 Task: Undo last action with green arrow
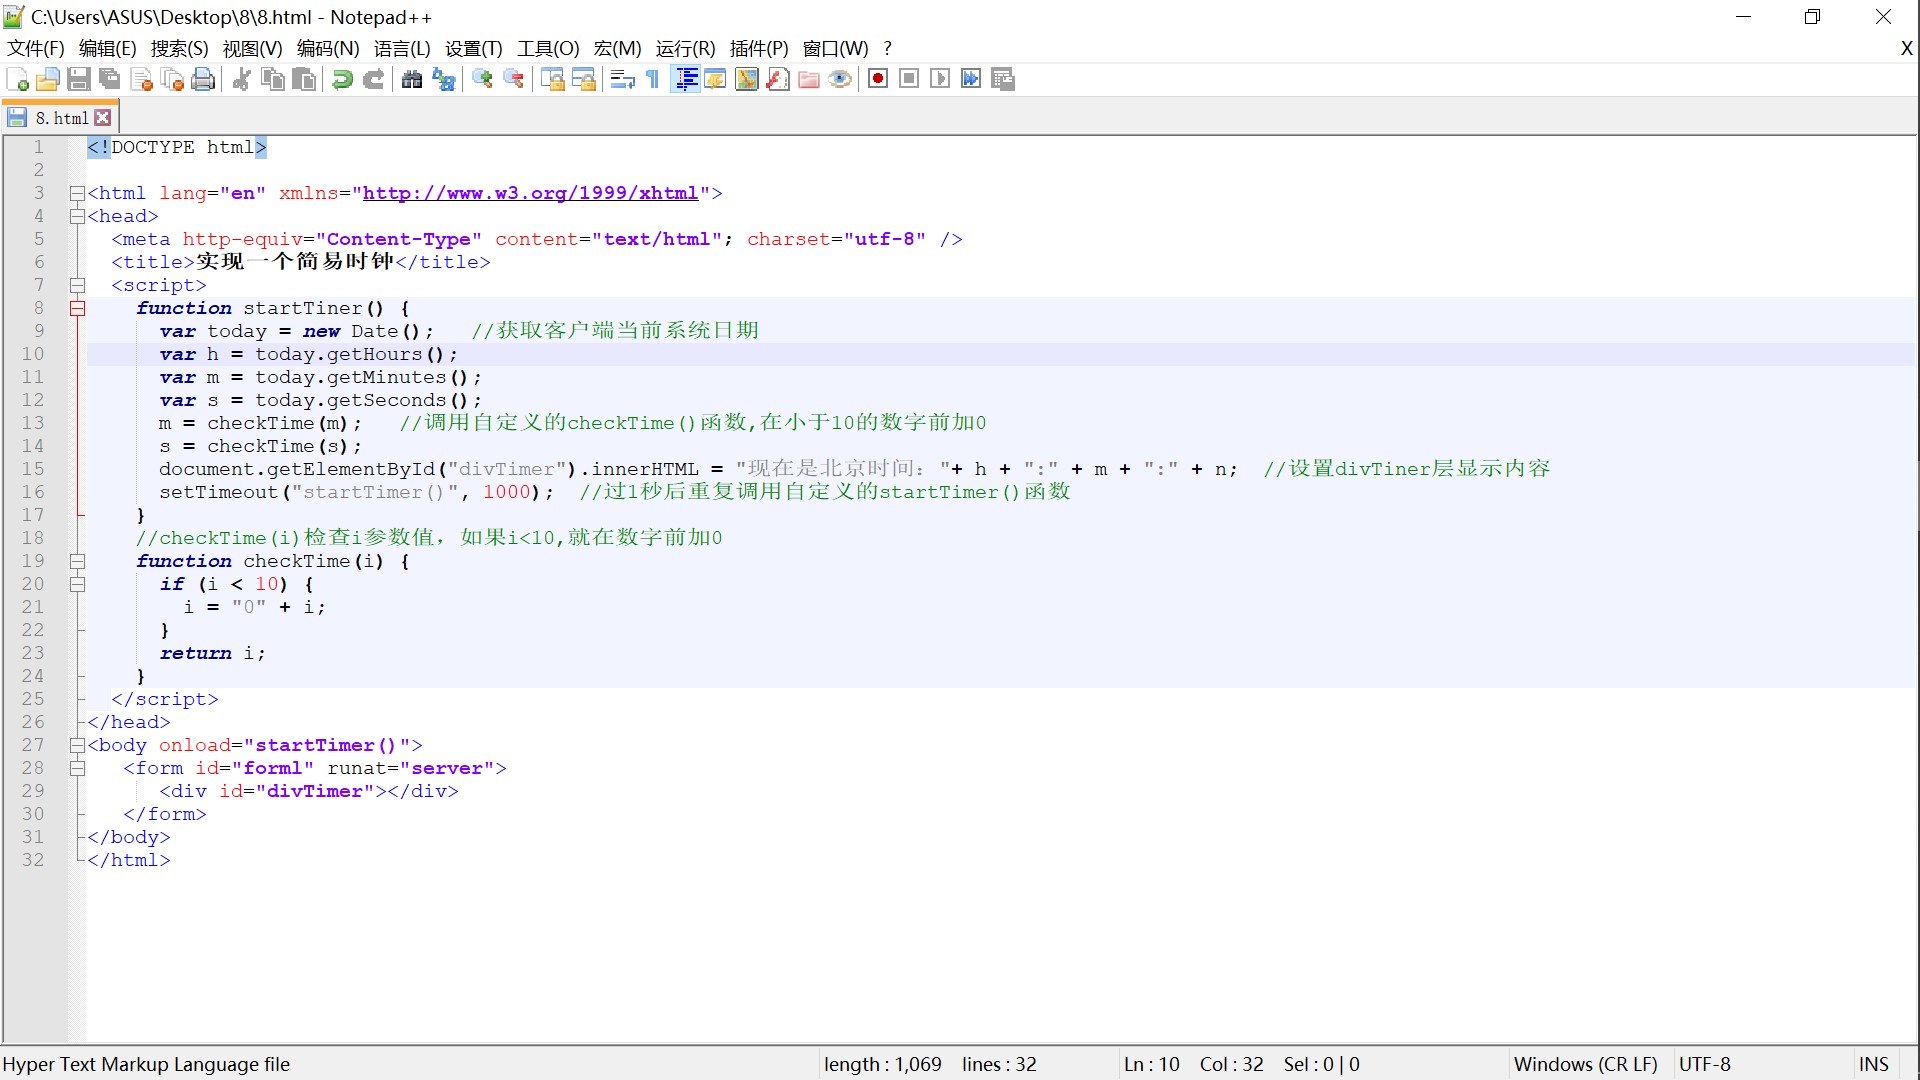pos(342,80)
